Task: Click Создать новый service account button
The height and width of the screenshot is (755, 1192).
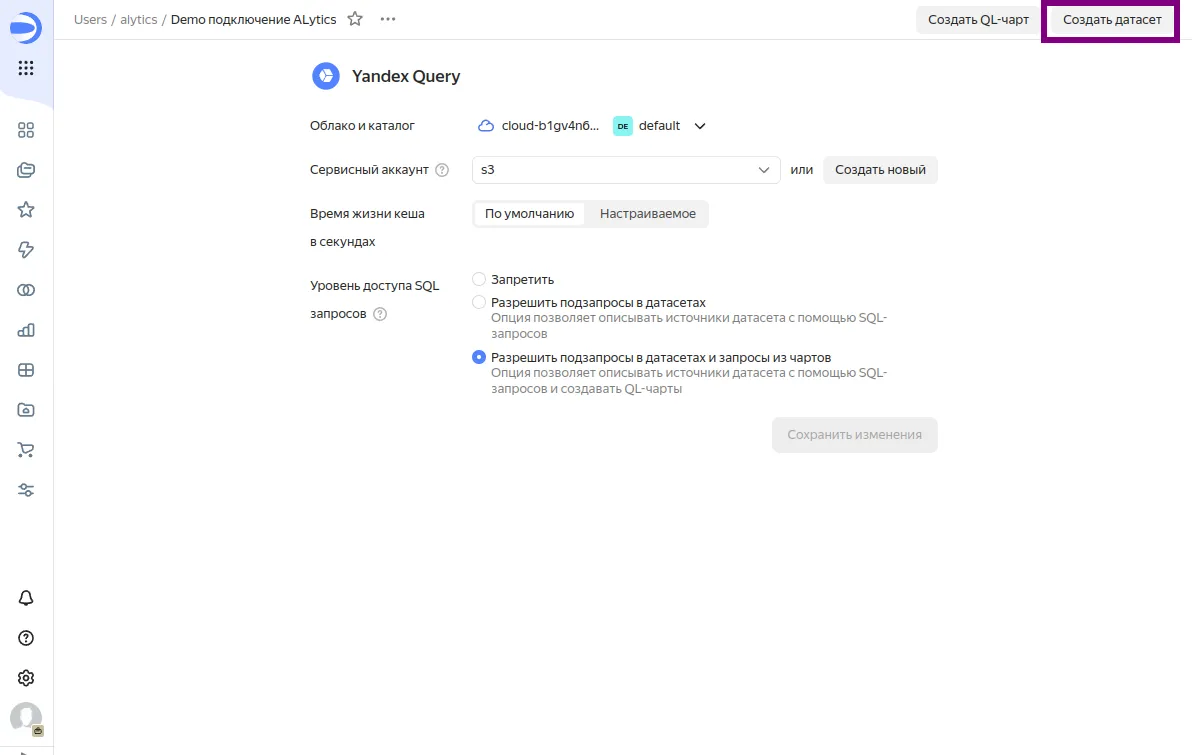Action: click(880, 170)
